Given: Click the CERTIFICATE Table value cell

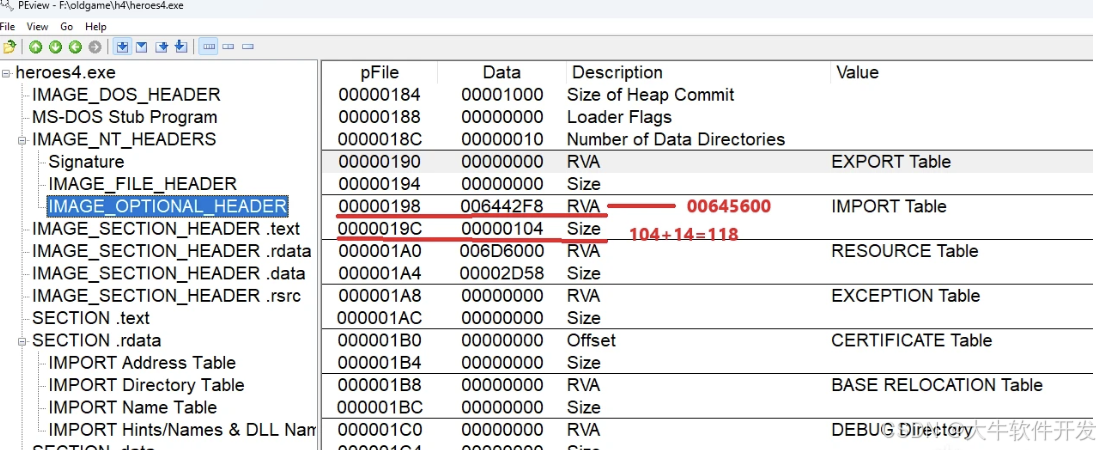Looking at the screenshot, I should click(911, 340).
